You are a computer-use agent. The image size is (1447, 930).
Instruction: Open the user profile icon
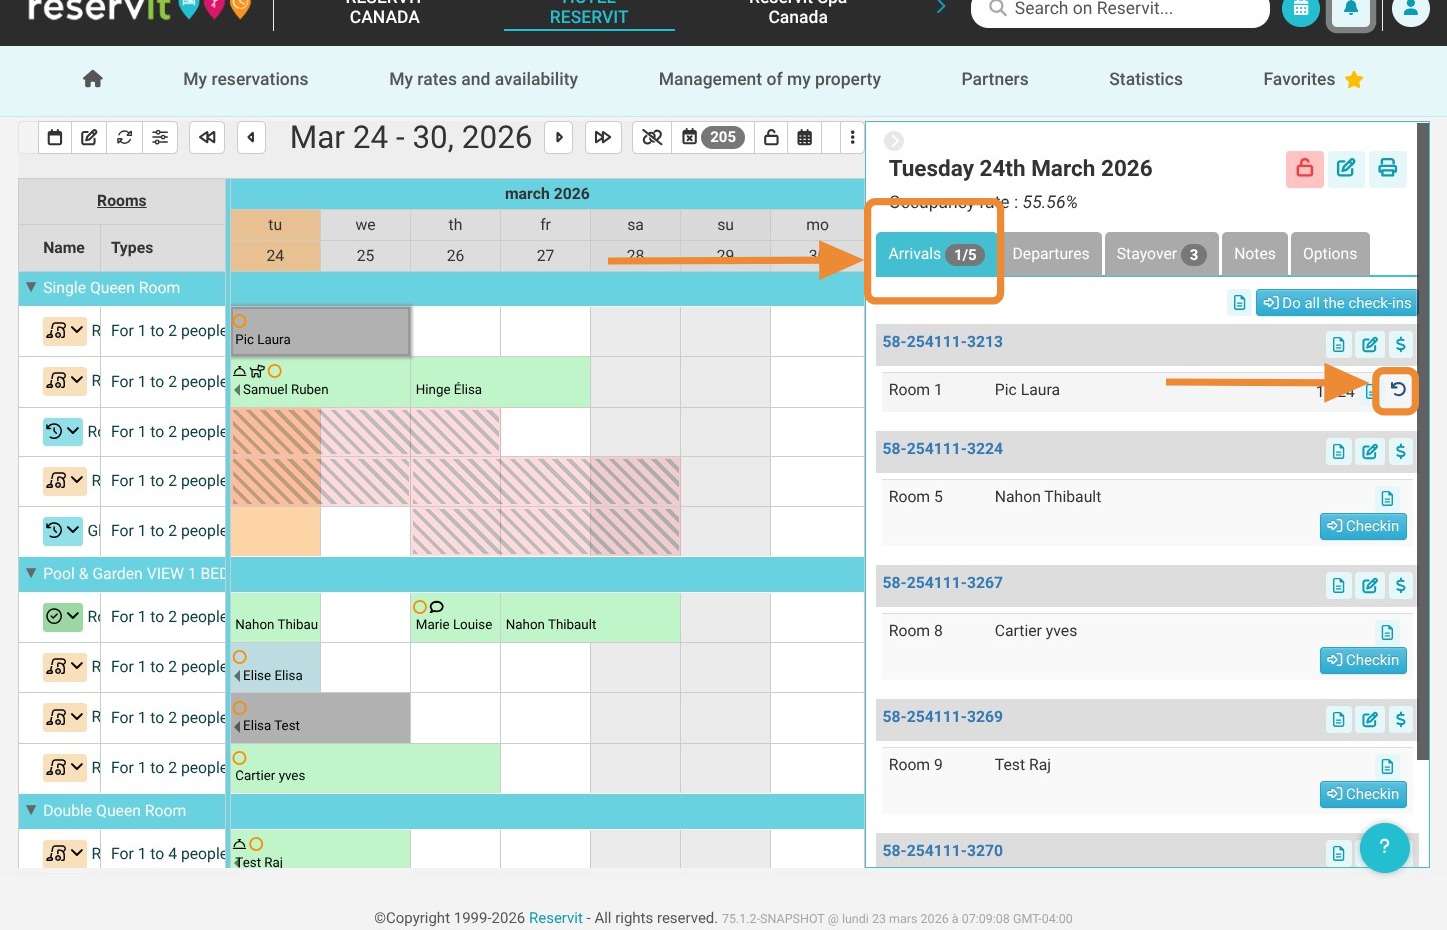point(1411,9)
